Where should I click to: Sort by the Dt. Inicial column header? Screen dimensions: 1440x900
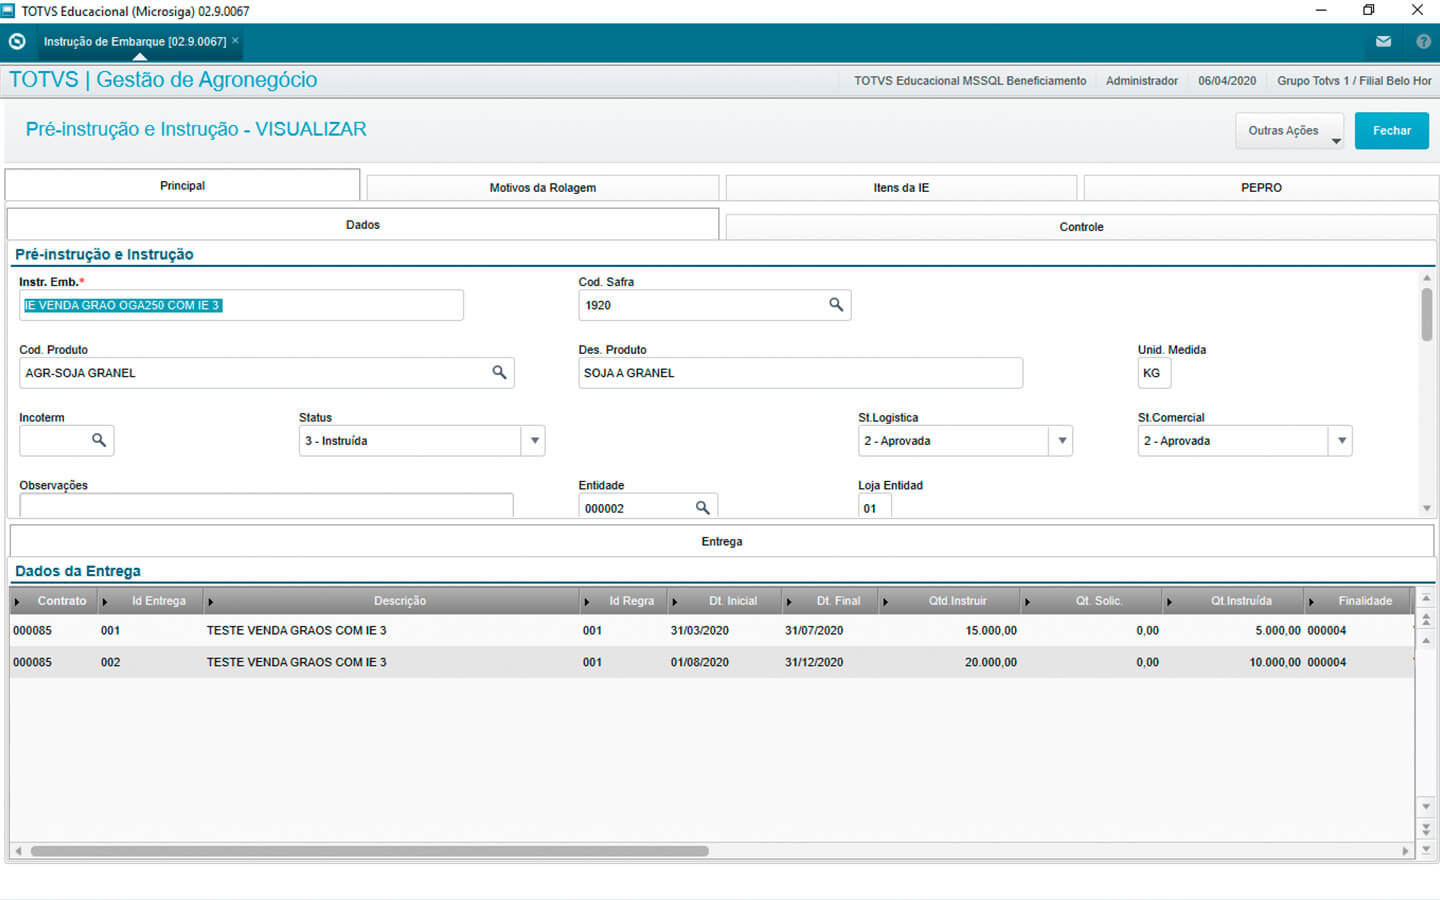click(732, 601)
